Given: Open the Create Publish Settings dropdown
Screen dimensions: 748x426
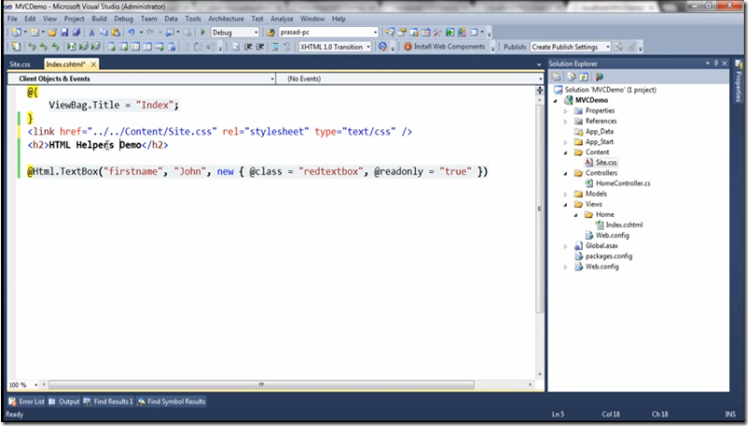Looking at the screenshot, I should click(x=607, y=47).
